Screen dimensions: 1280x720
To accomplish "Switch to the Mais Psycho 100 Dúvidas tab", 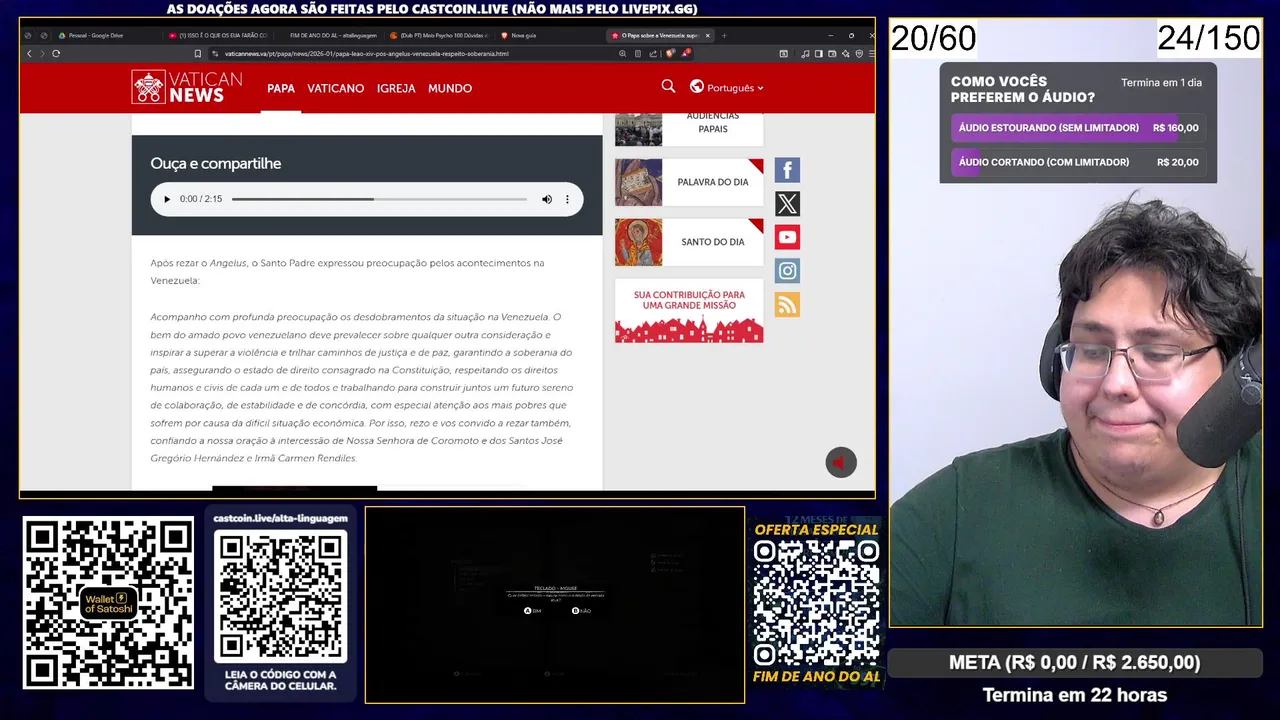I will (440, 35).
